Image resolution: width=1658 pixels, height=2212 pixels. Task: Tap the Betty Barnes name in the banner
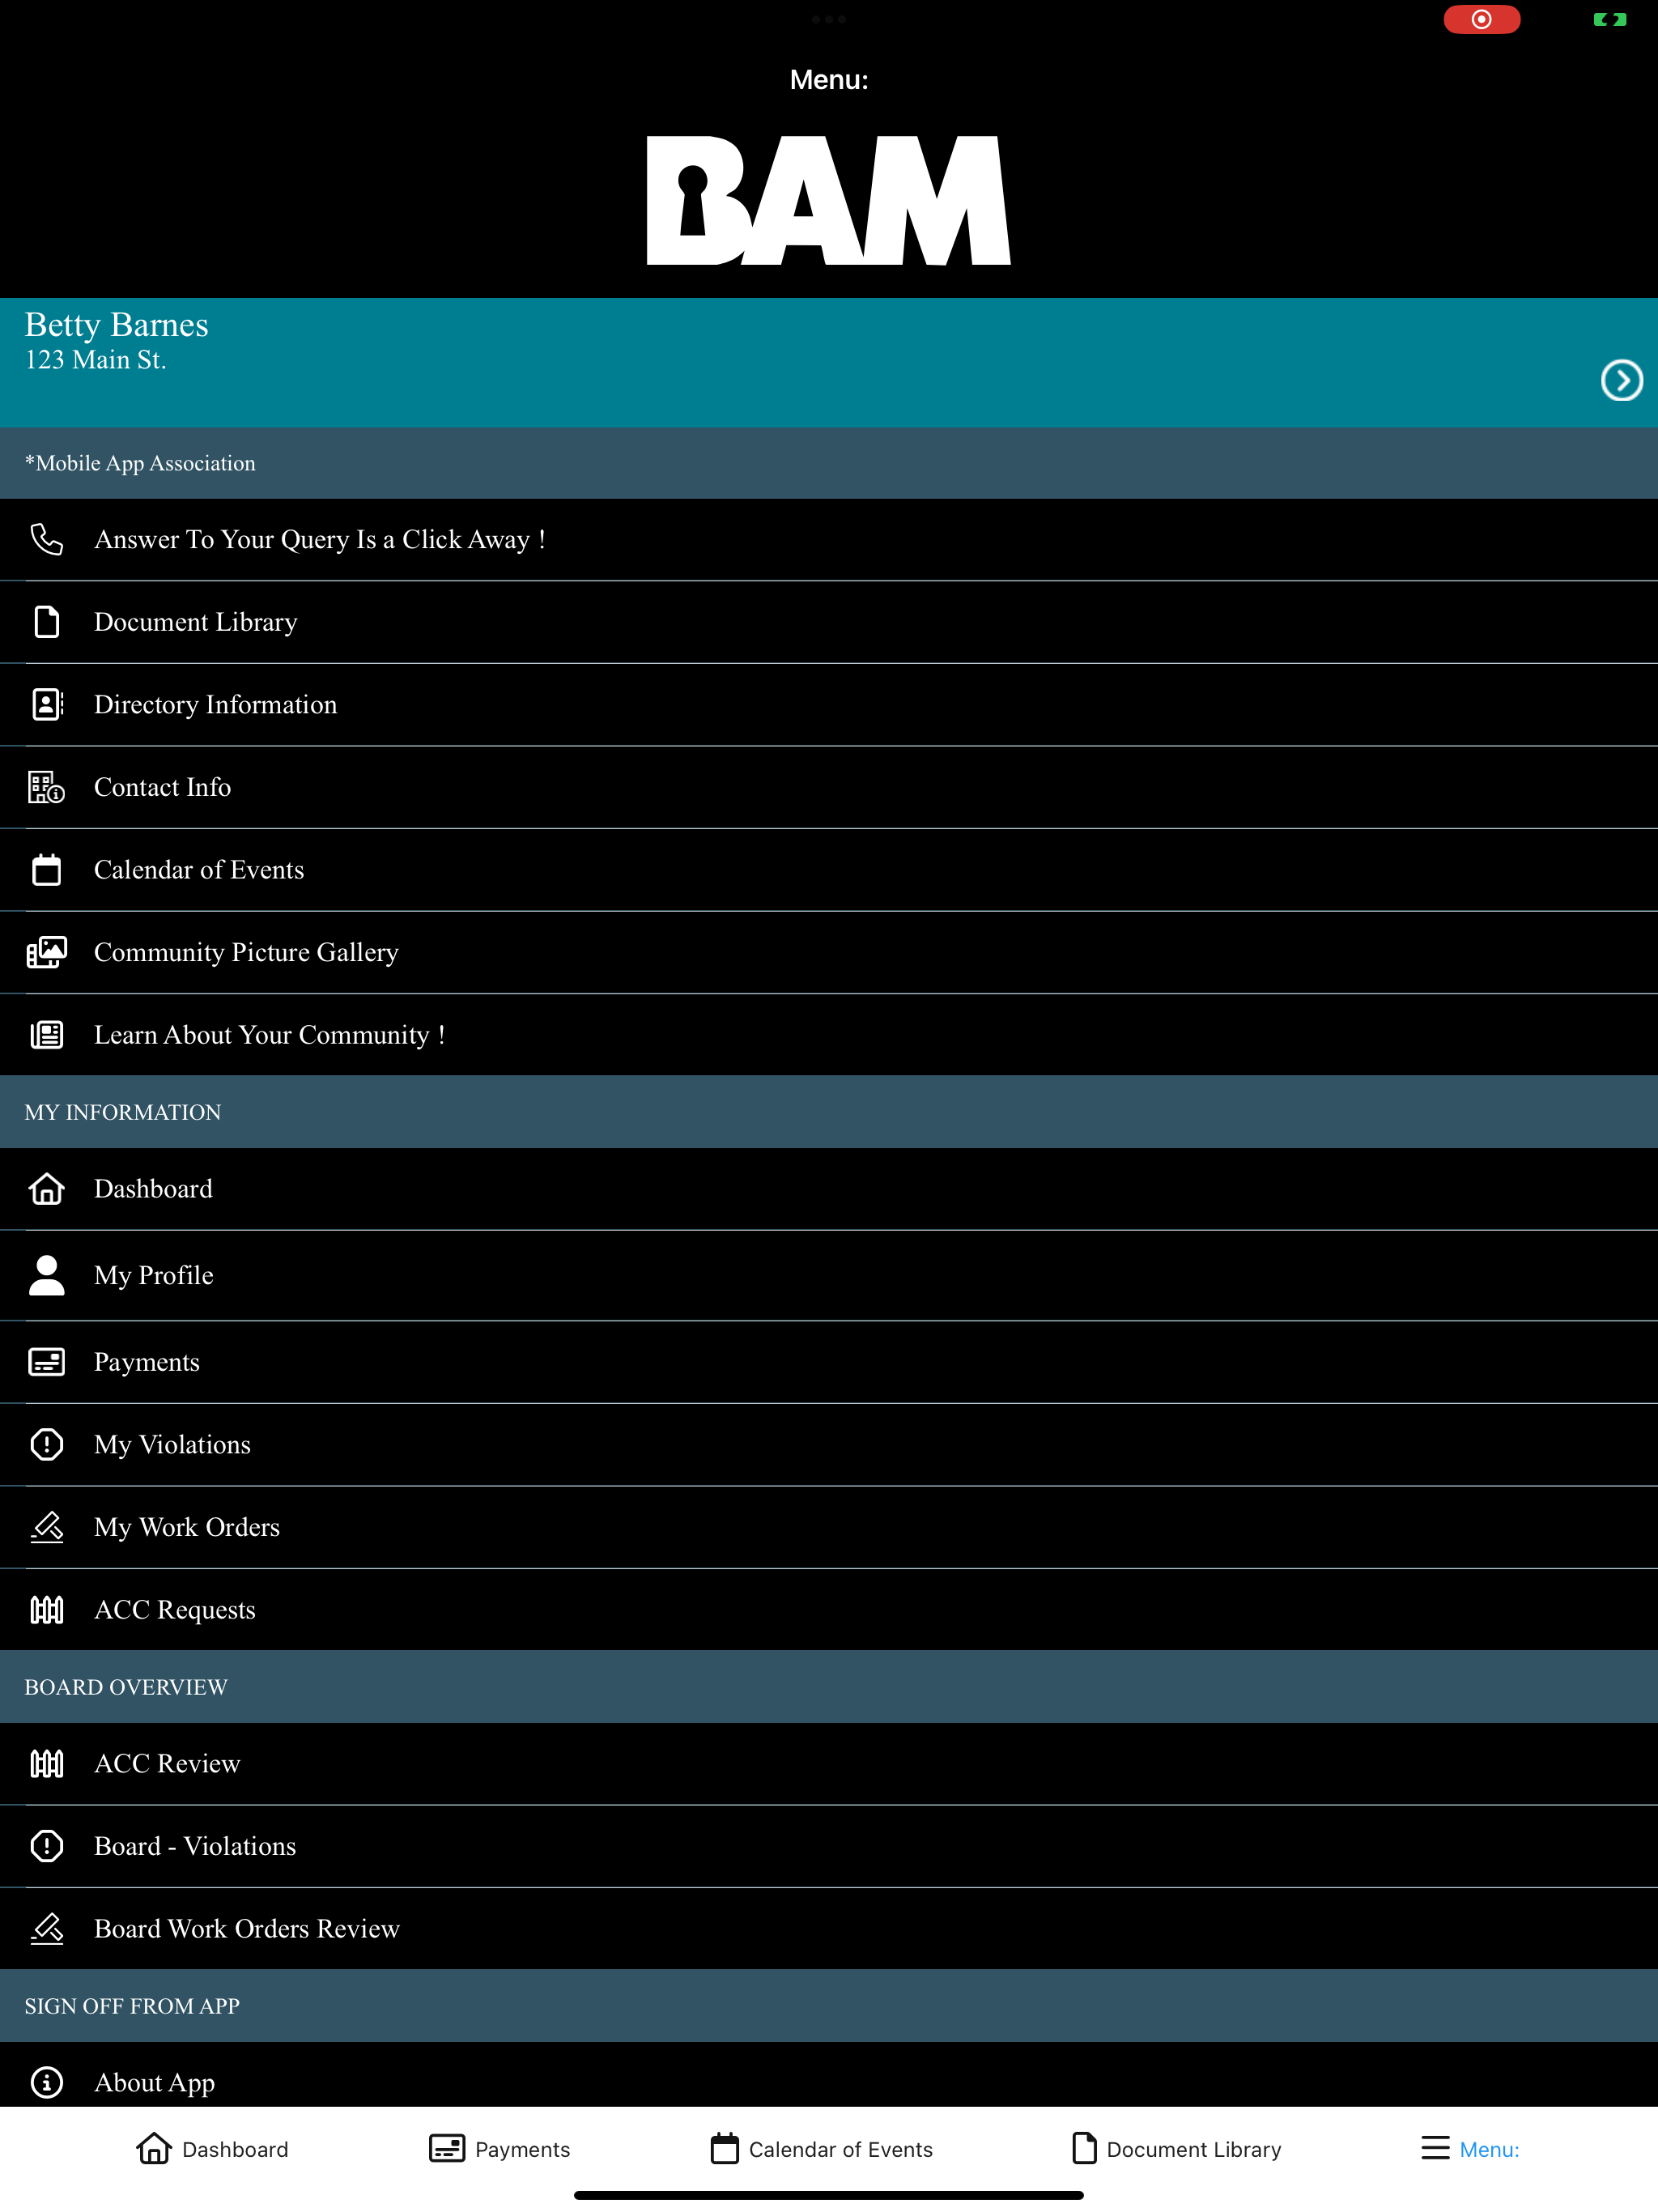pos(116,325)
